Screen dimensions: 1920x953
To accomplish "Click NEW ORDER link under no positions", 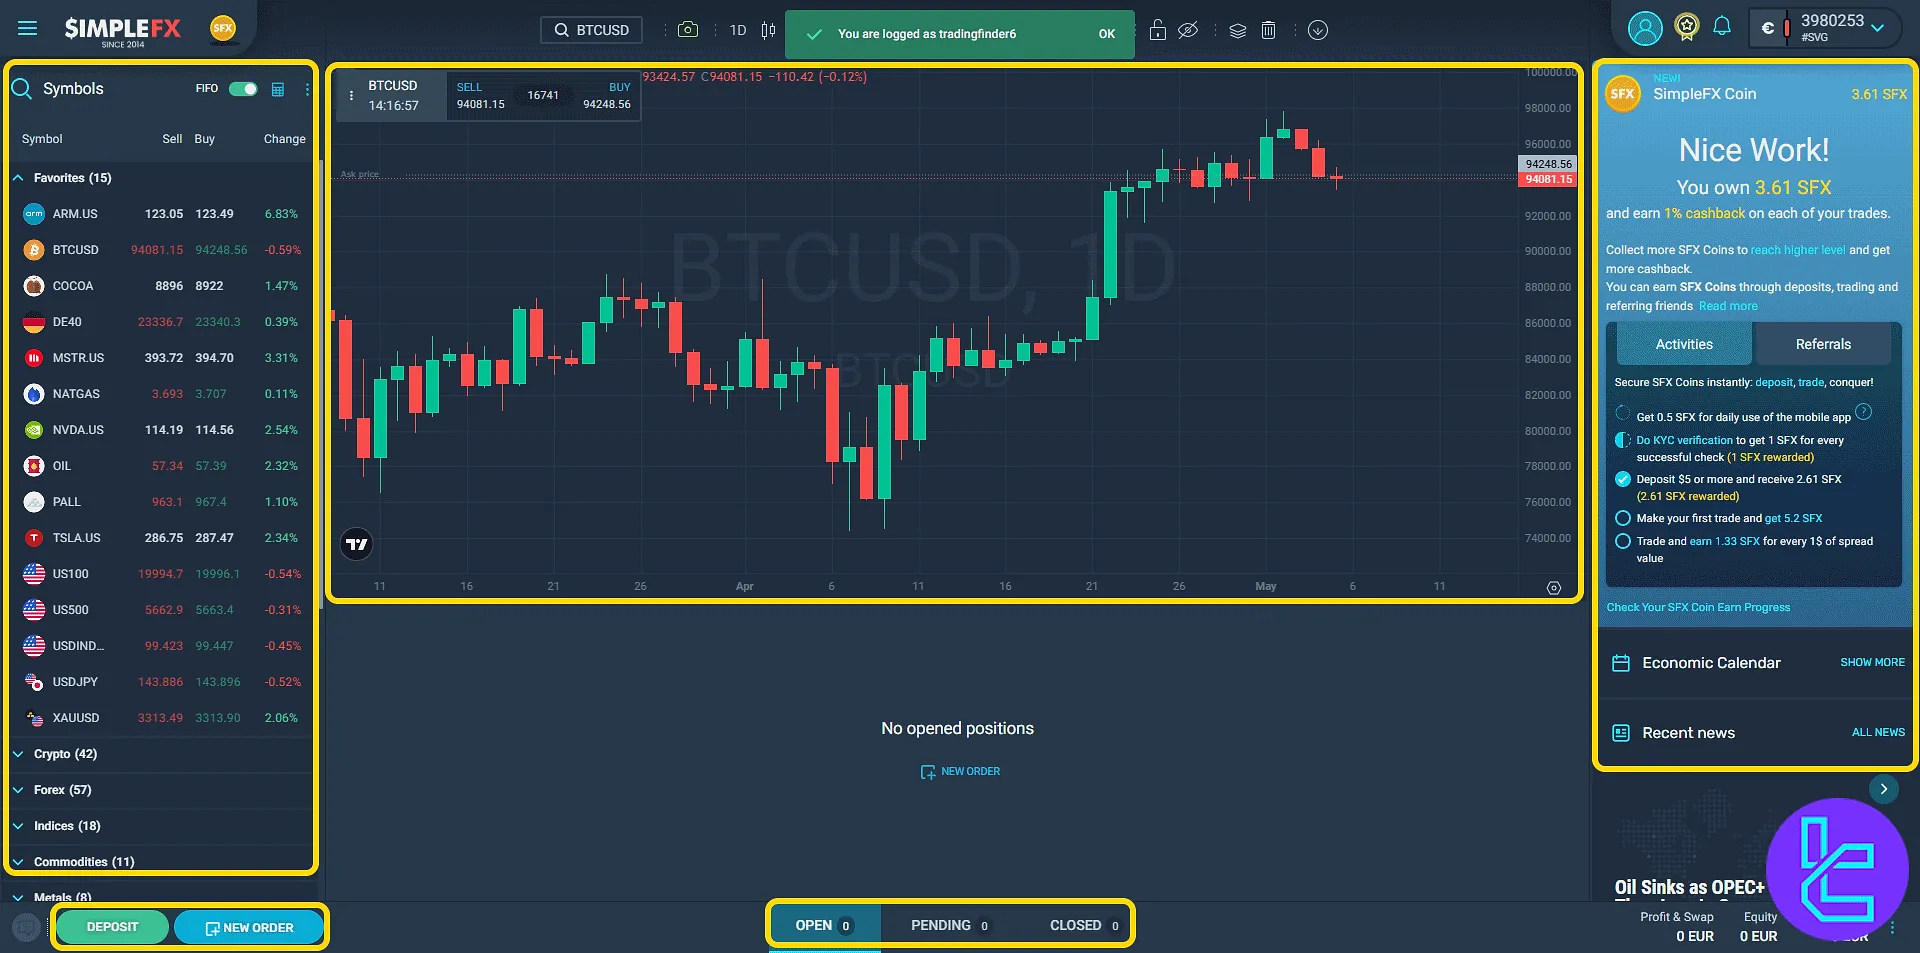I will pos(960,772).
